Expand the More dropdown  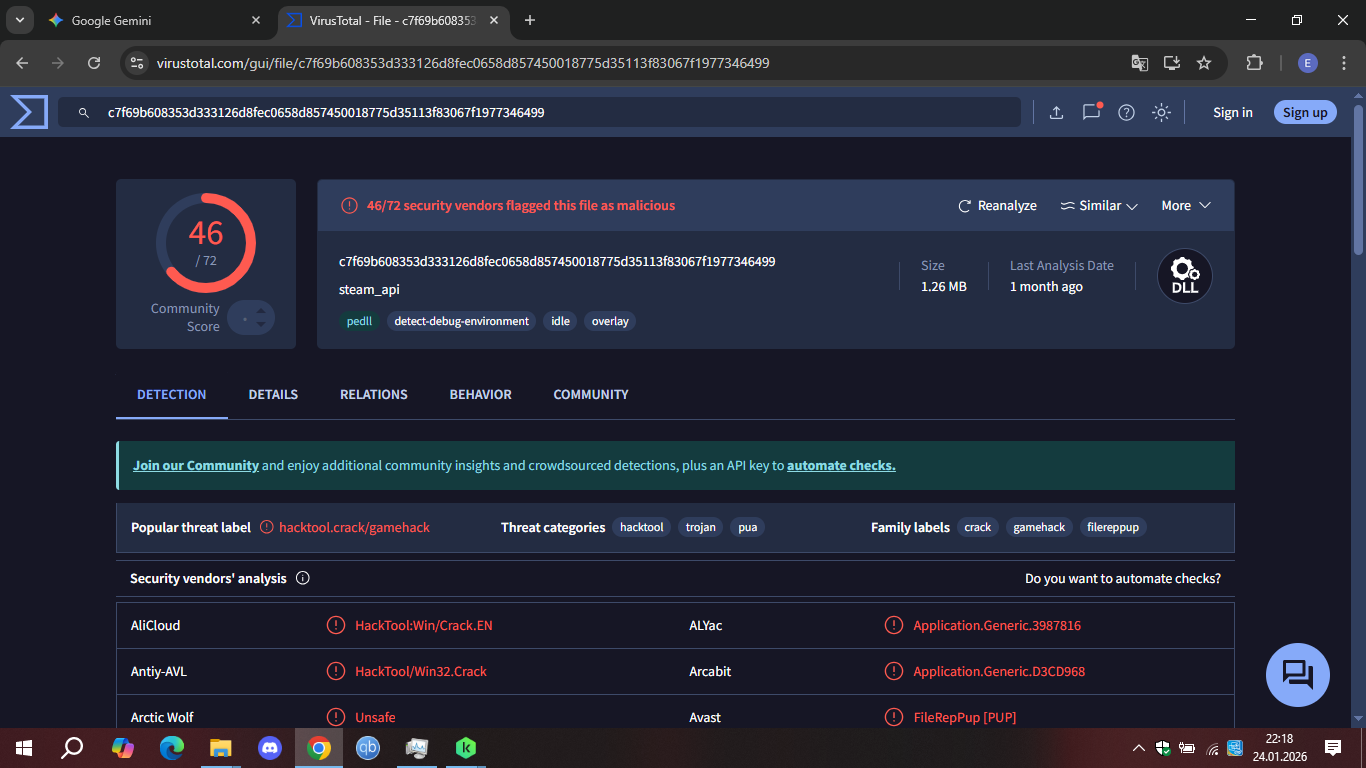[1186, 206]
